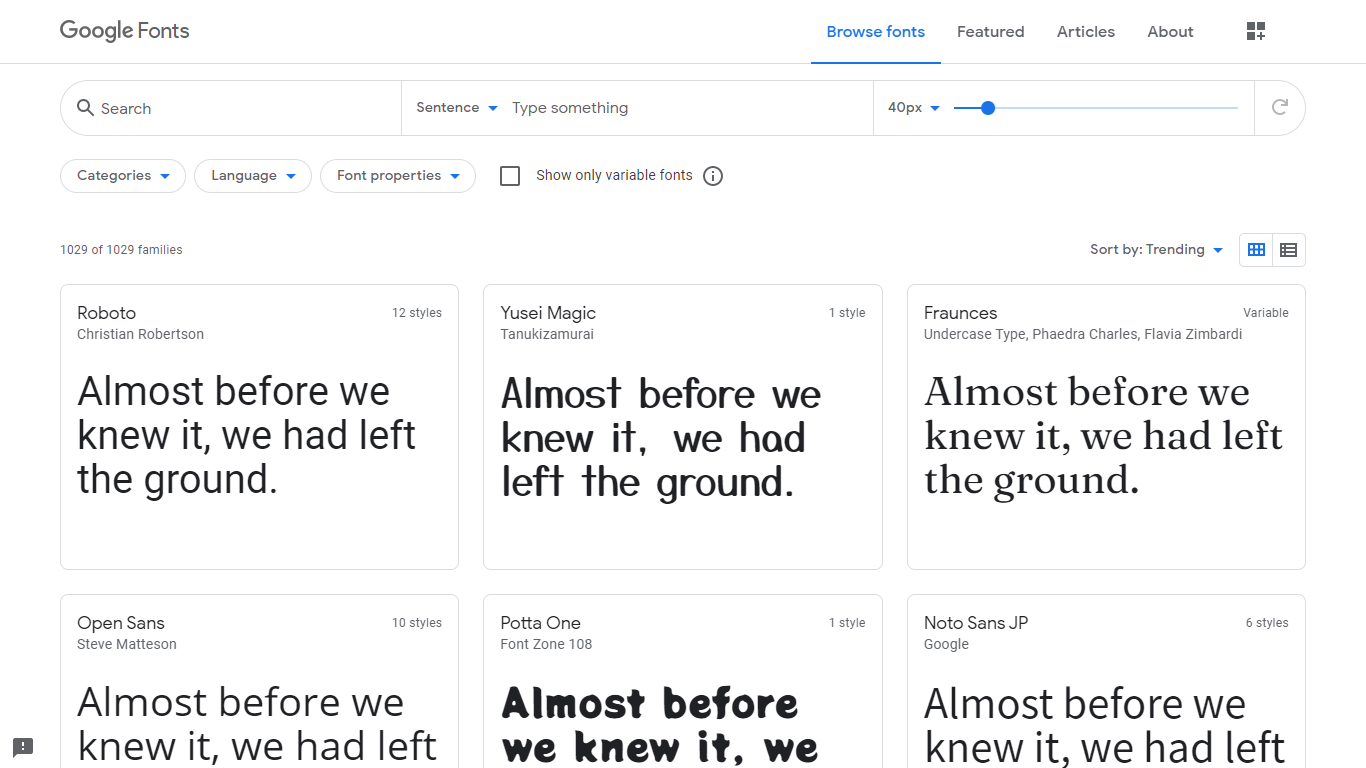
Task: Open the Roboto font card
Action: 259,427
